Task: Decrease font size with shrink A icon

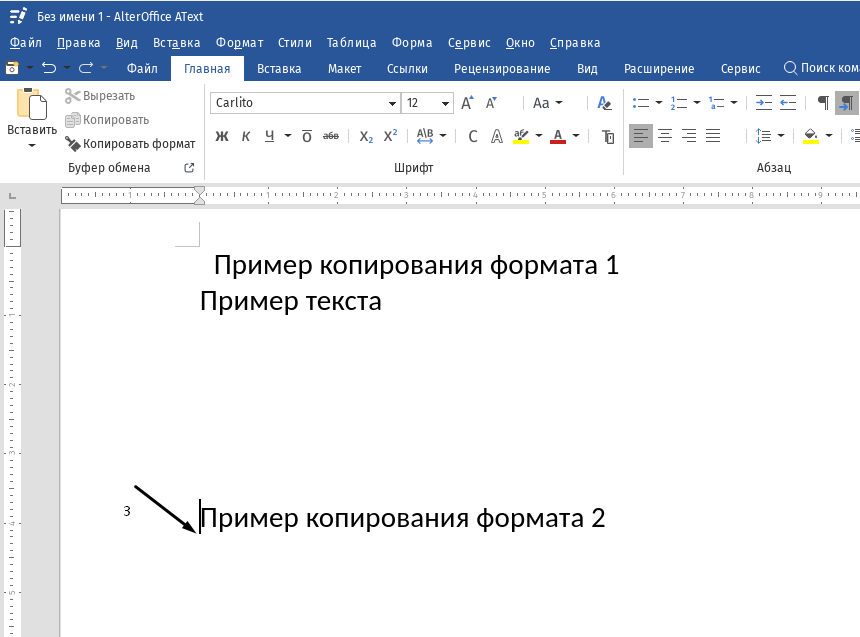Action: click(491, 103)
